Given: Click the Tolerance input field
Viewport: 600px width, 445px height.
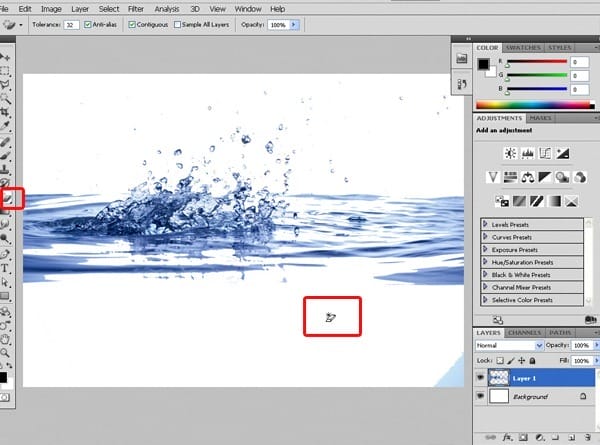Looking at the screenshot, I should 71,25.
